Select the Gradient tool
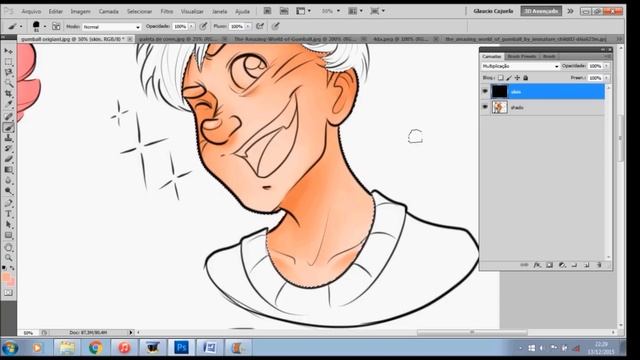 pos(8,170)
